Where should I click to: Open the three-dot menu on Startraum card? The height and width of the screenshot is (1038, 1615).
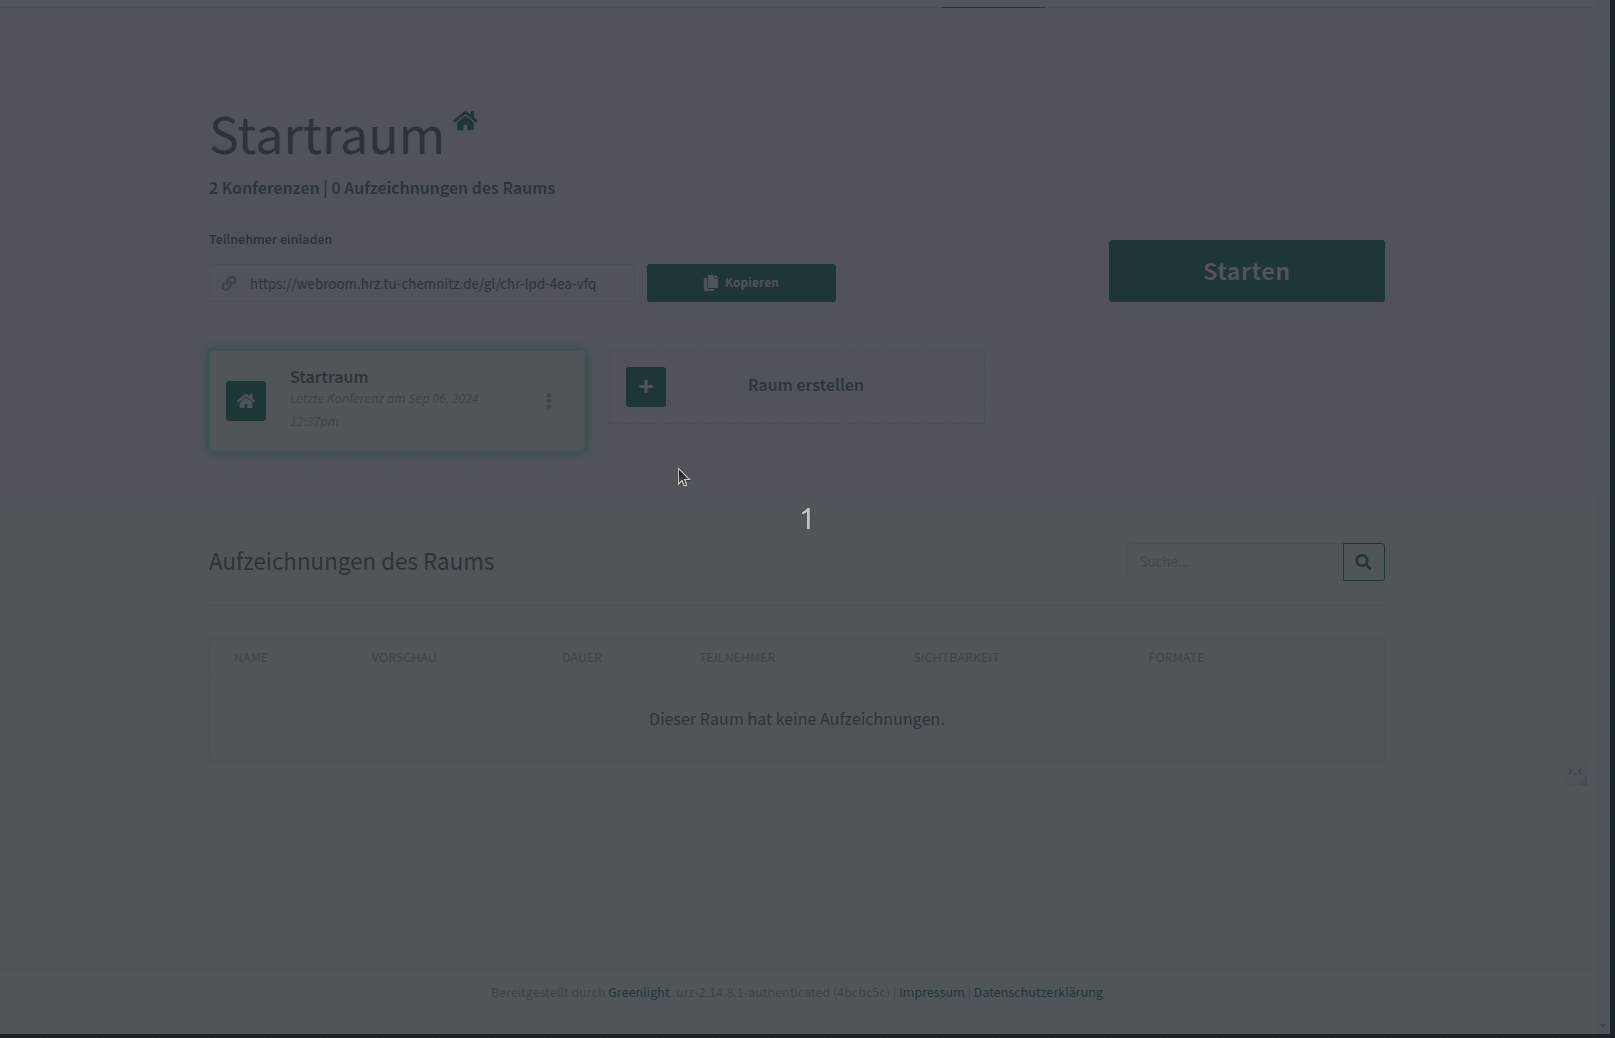pos(548,401)
